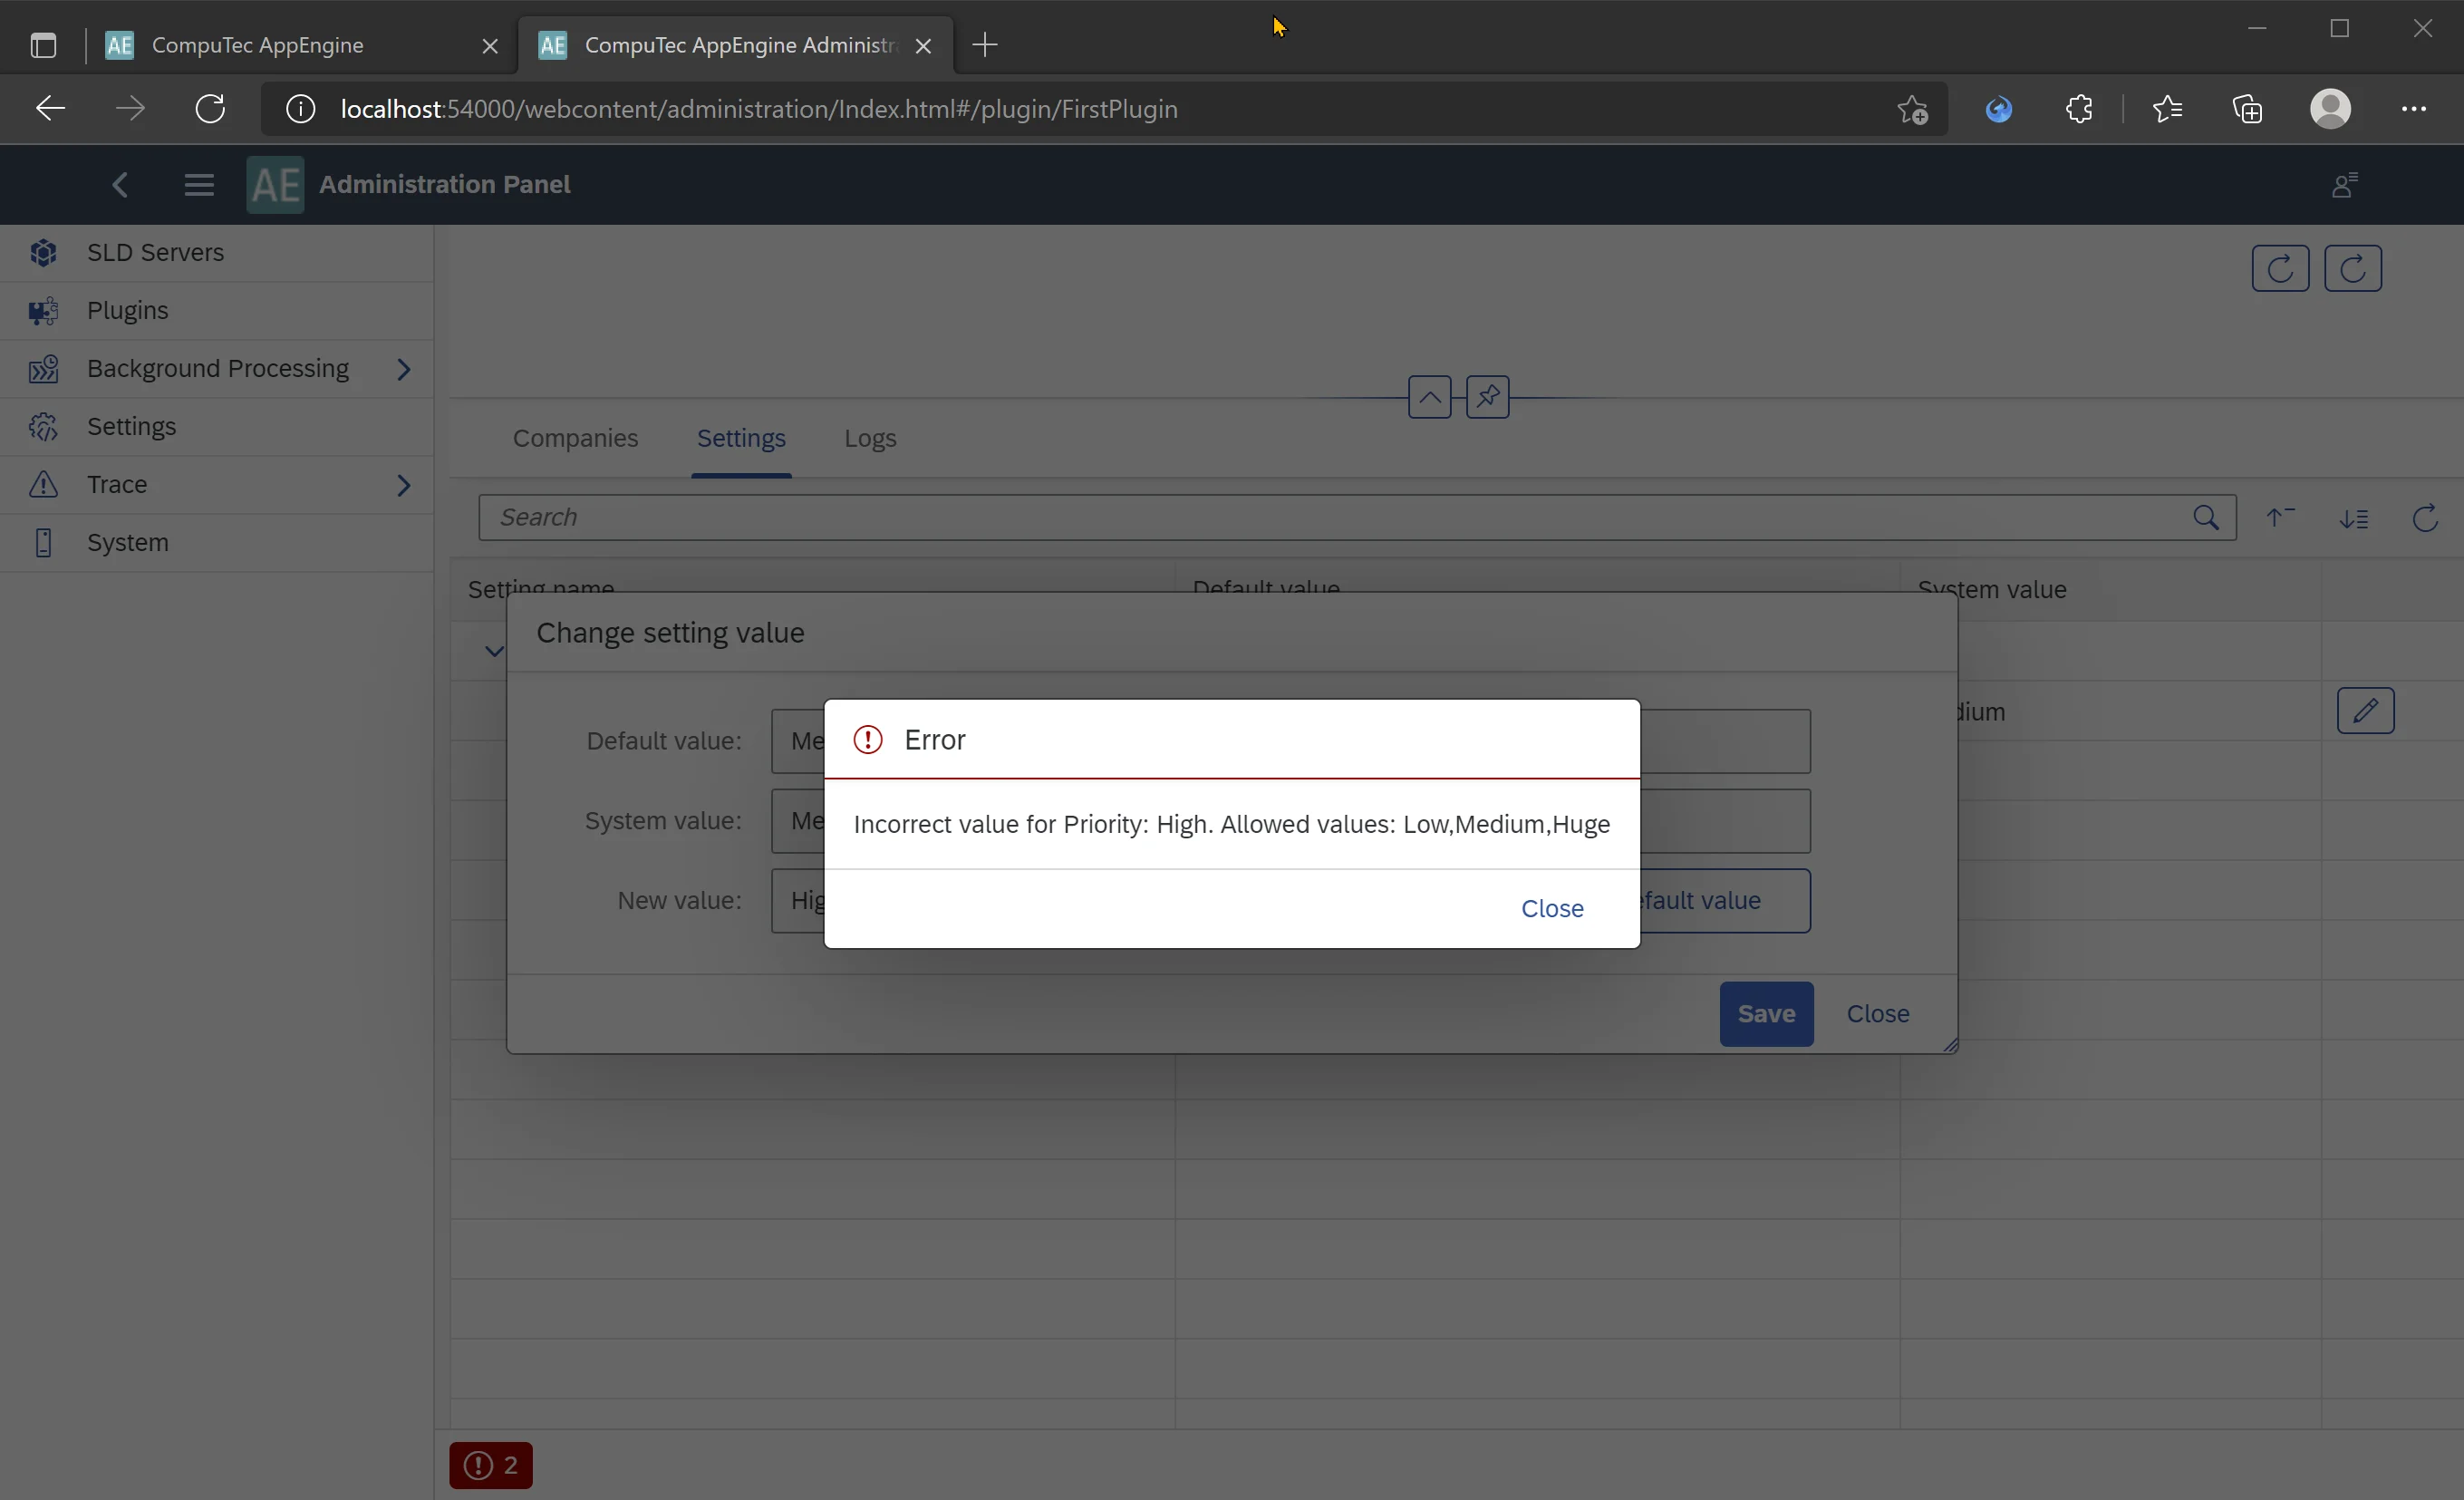Click the sort order list icon
The height and width of the screenshot is (1500, 2464).
coord(2355,518)
